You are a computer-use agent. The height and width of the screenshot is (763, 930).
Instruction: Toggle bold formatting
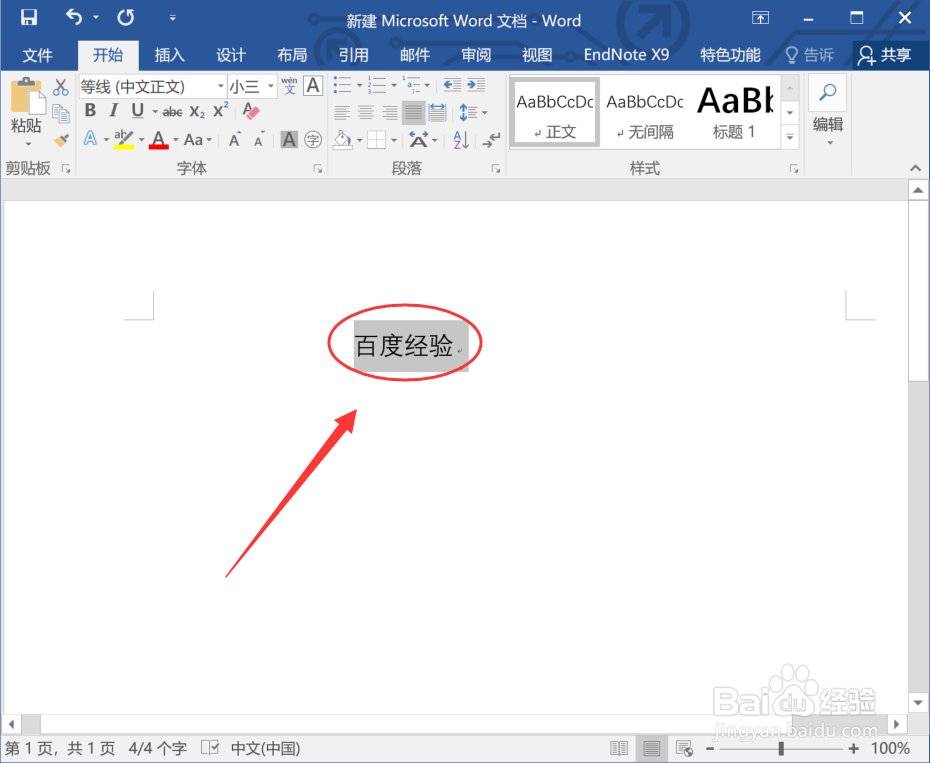[x=90, y=111]
